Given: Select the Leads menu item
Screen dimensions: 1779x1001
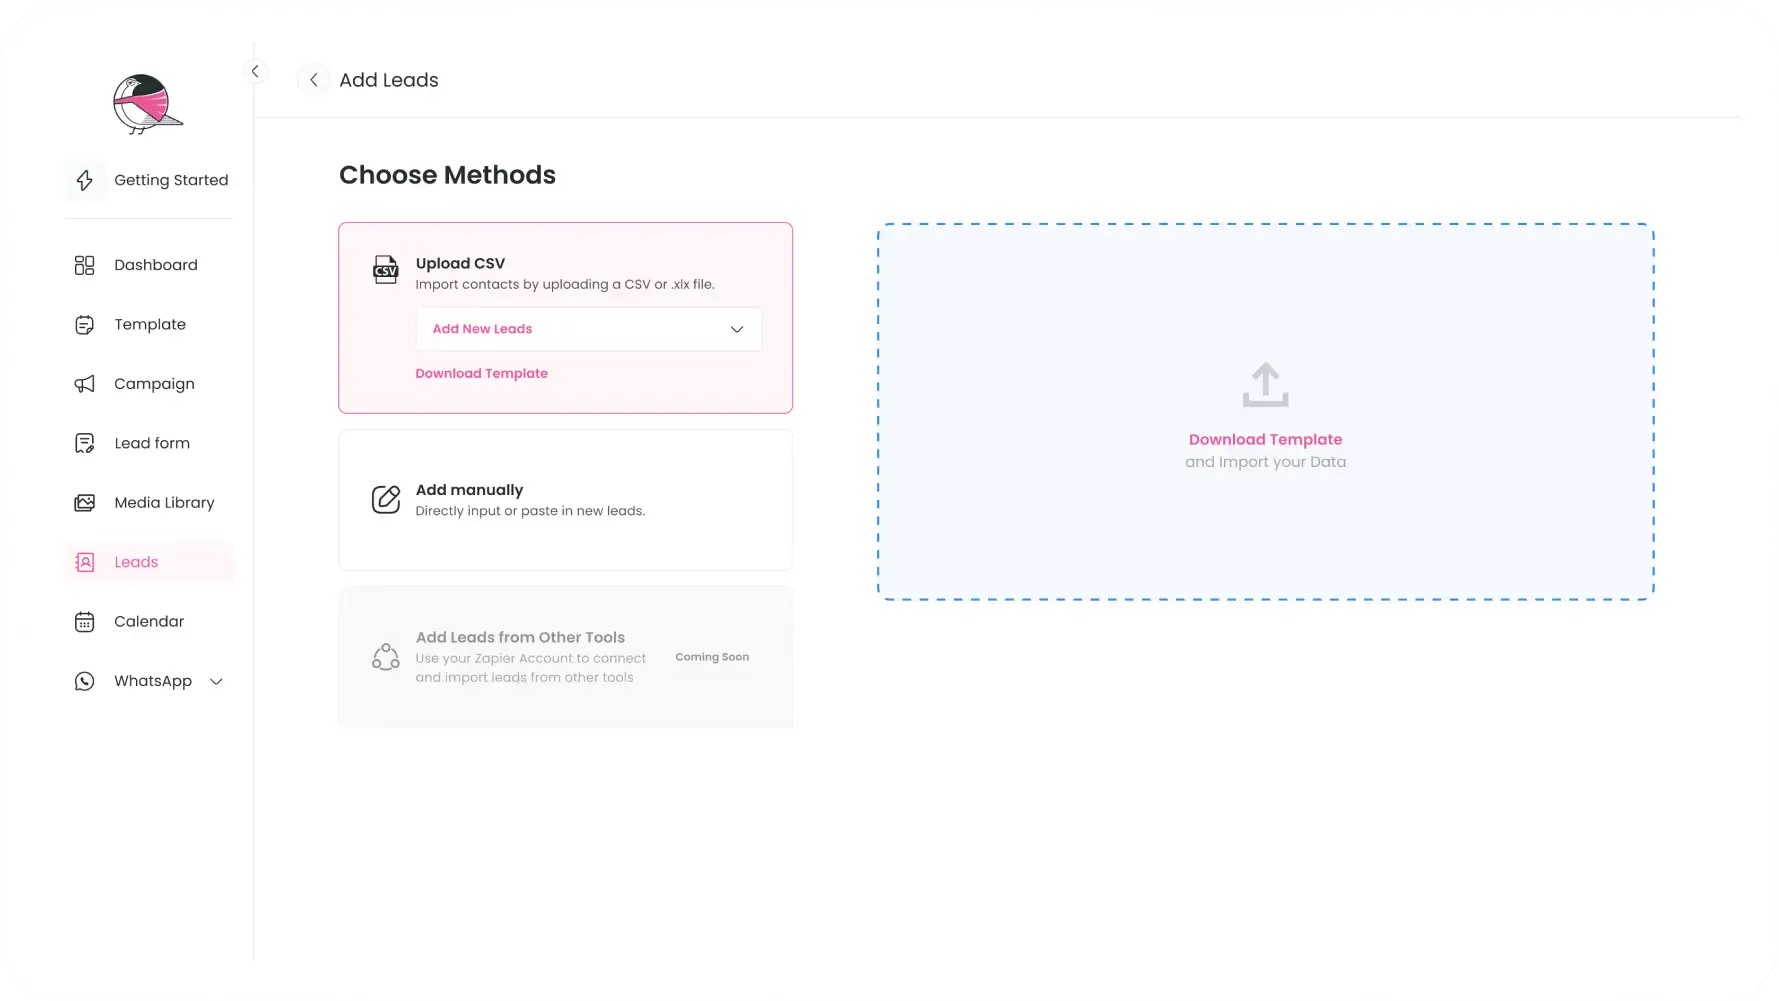Looking at the screenshot, I should coord(148,562).
